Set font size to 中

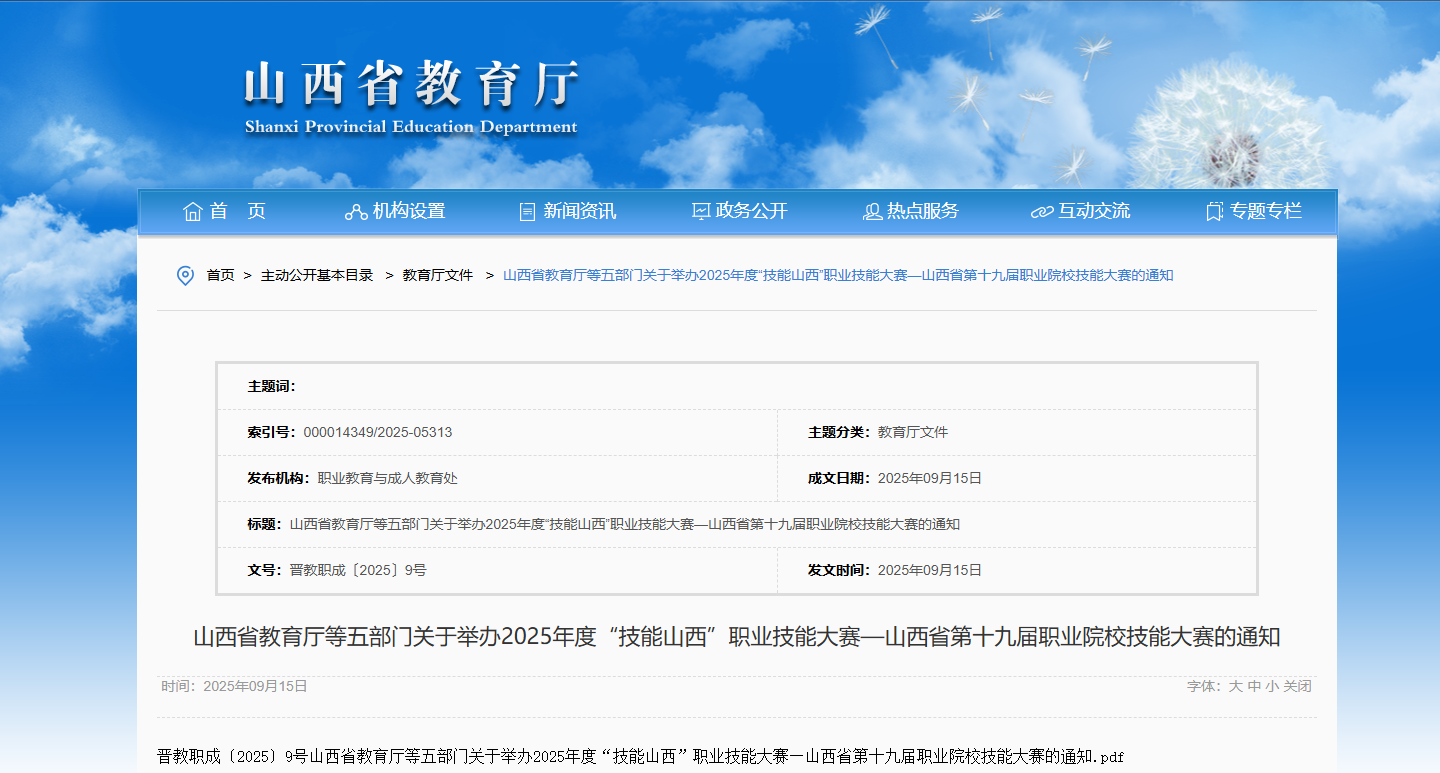pyautogui.click(x=1254, y=686)
